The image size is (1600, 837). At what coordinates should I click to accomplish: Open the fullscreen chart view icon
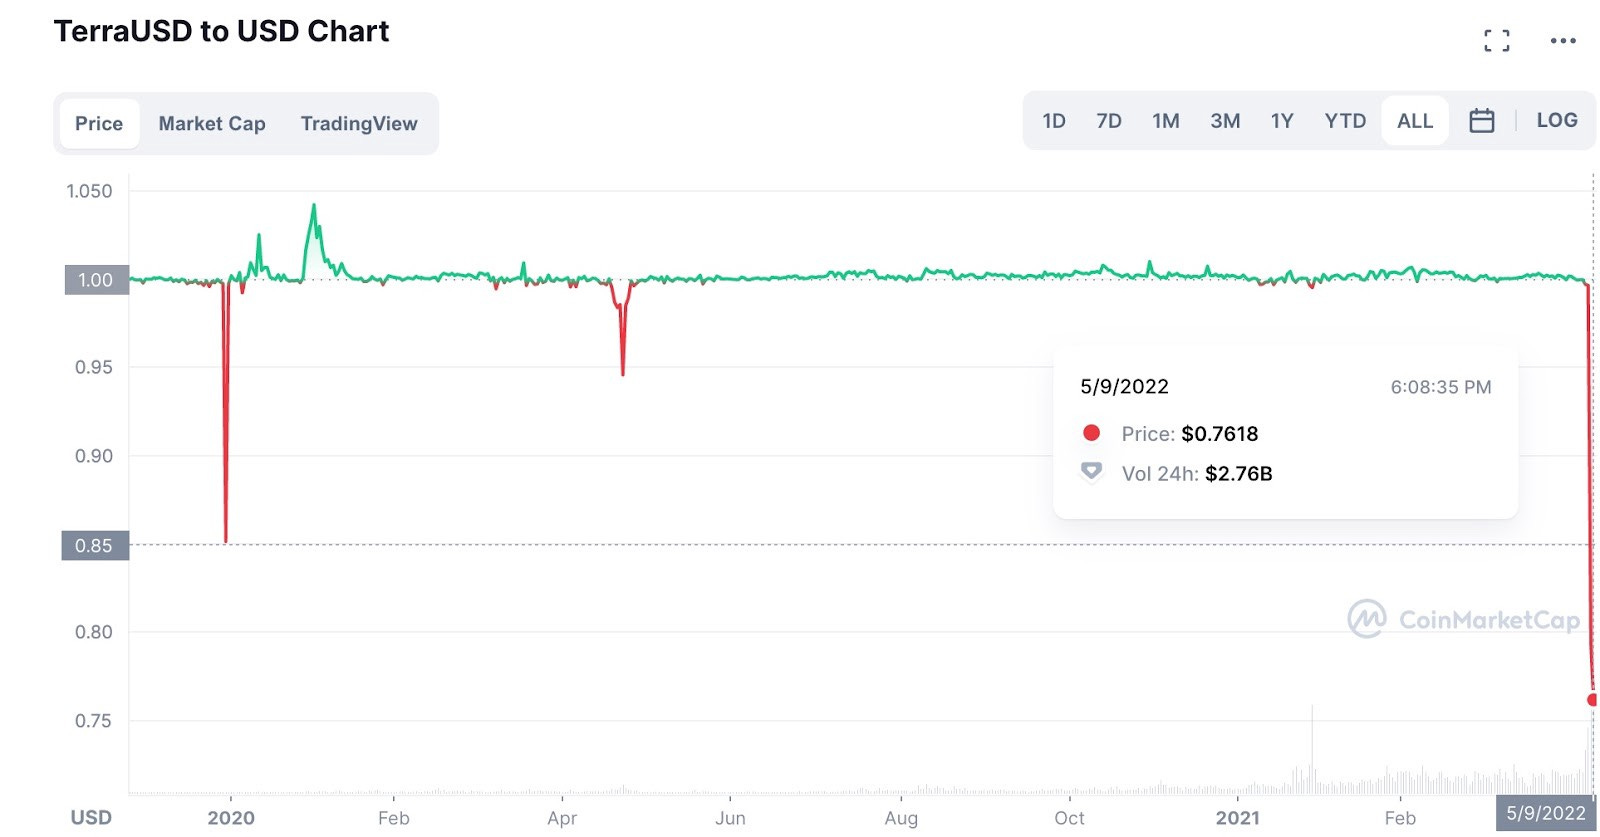pyautogui.click(x=1496, y=41)
